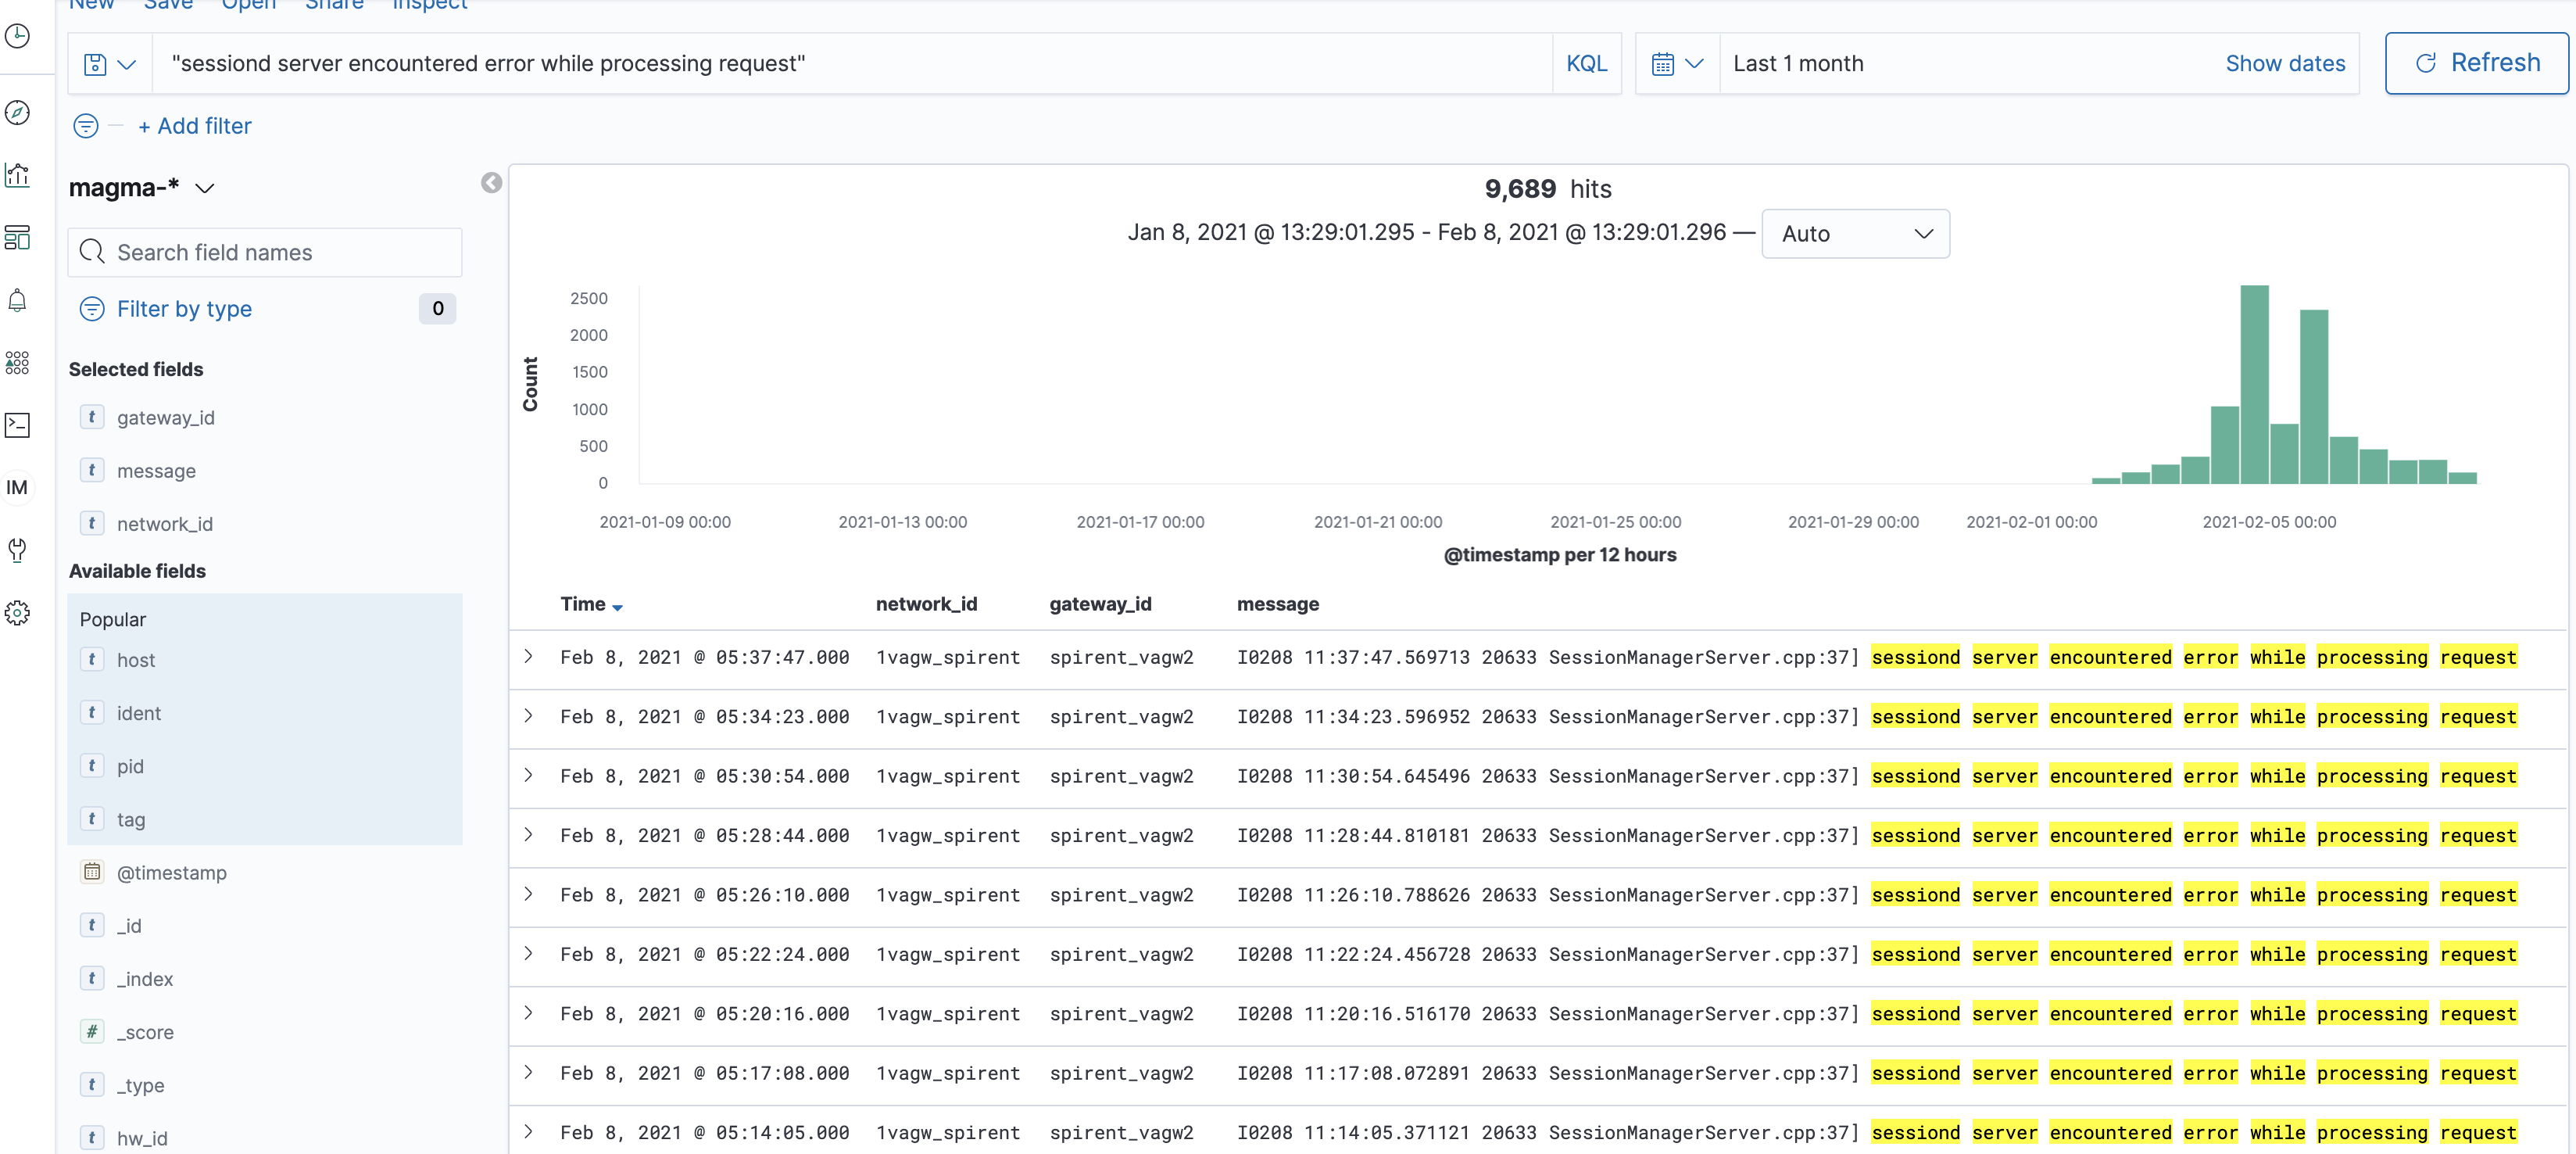Collapse the fields sidebar arrow
2576x1154 pixels.
pyautogui.click(x=491, y=183)
